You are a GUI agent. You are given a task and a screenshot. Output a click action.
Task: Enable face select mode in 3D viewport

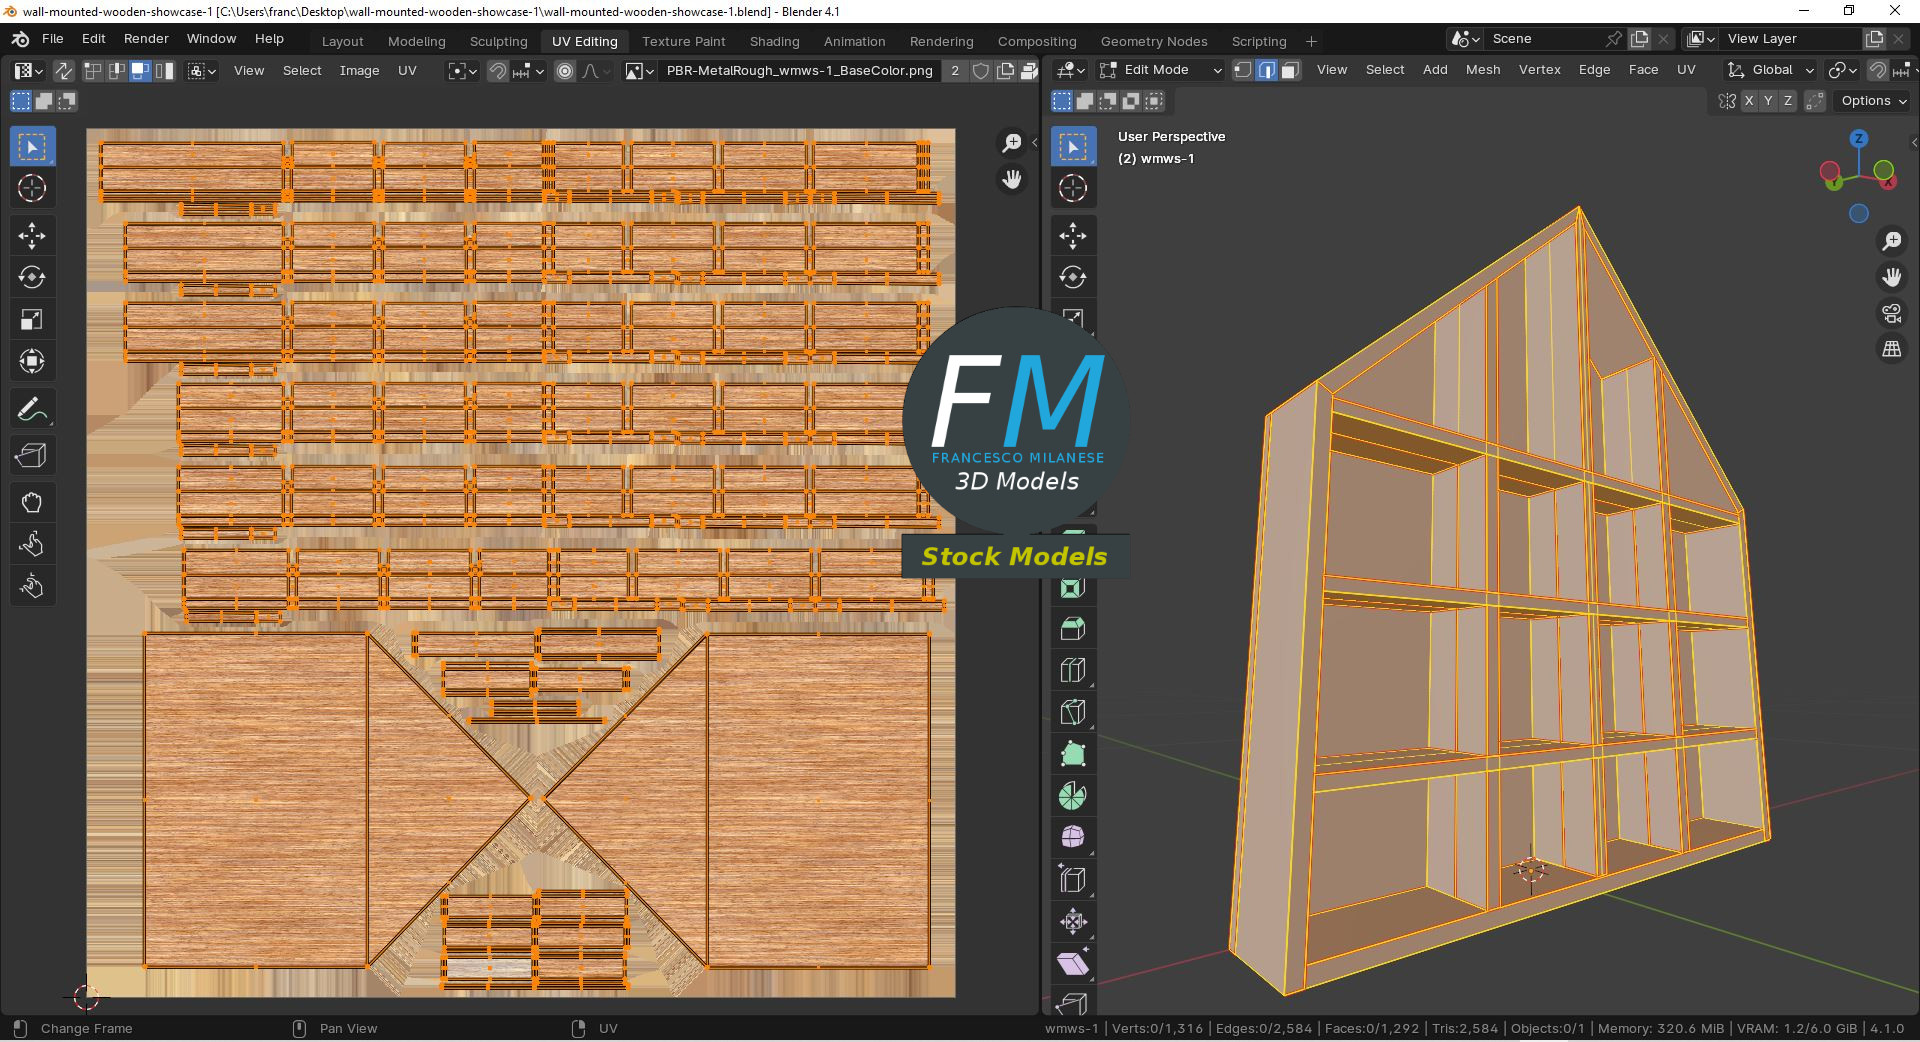[x=1290, y=70]
